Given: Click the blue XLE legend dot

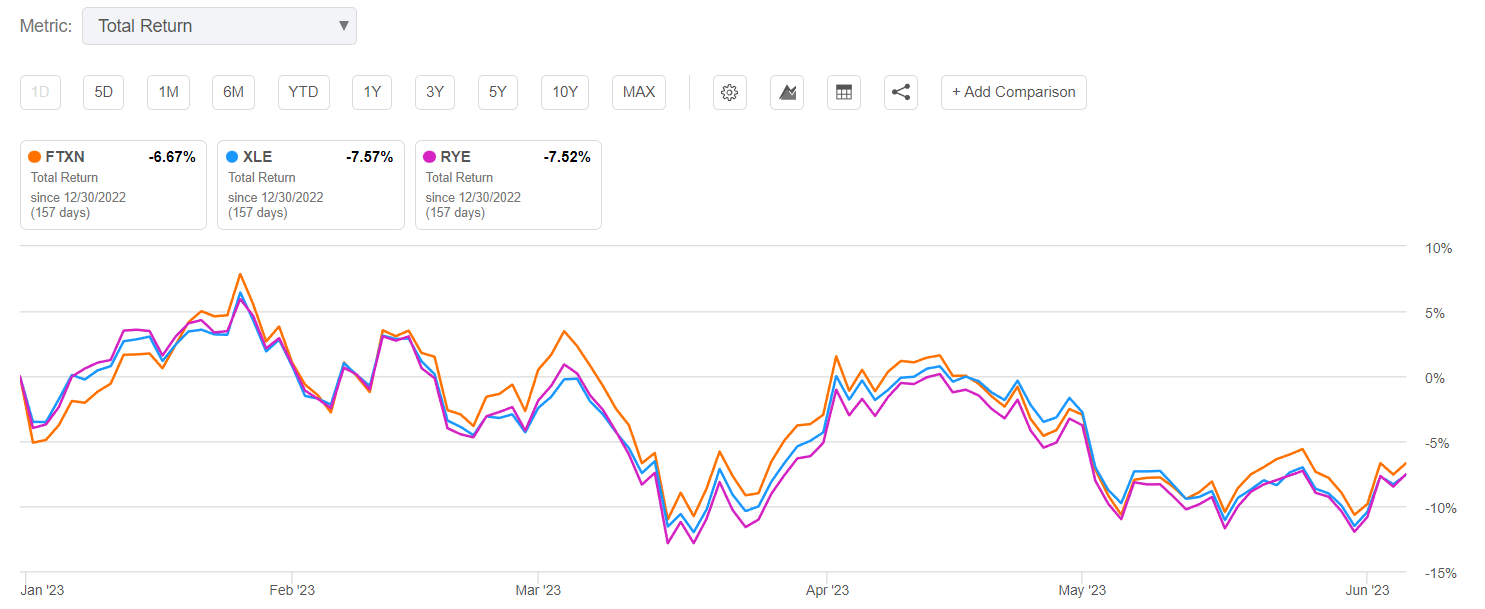Looking at the screenshot, I should [x=230, y=156].
